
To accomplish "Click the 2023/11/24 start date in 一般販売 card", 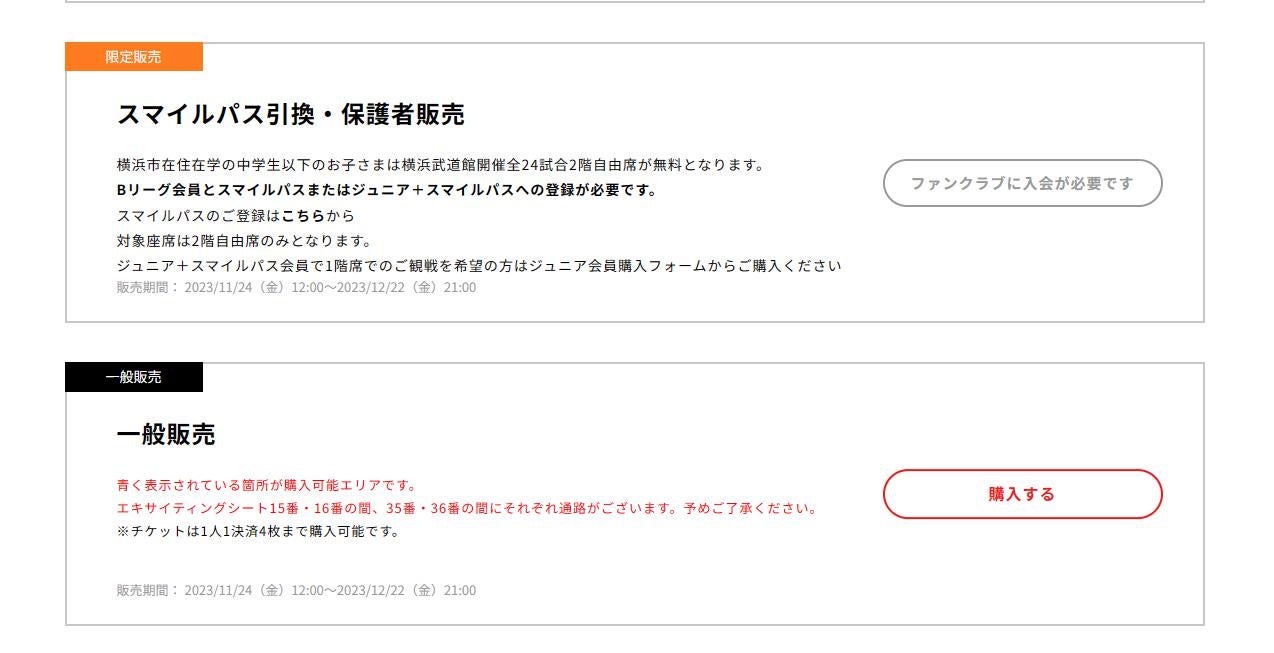I will click(x=220, y=590).
